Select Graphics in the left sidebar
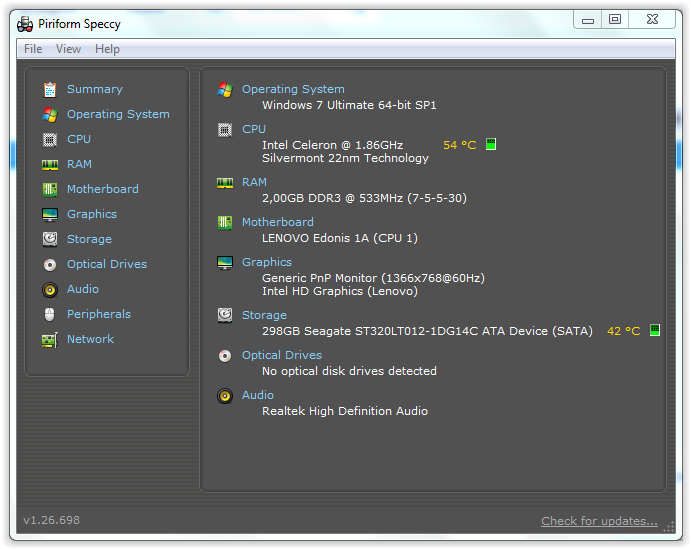The image size is (691, 549). point(92,214)
